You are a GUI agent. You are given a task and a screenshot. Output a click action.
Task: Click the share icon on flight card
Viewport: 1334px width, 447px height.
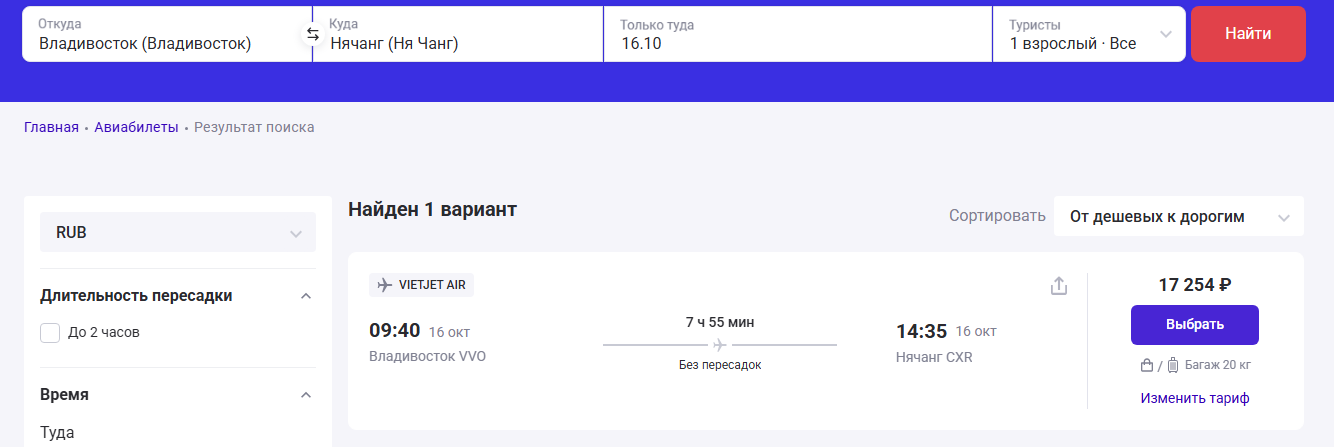tap(1059, 286)
